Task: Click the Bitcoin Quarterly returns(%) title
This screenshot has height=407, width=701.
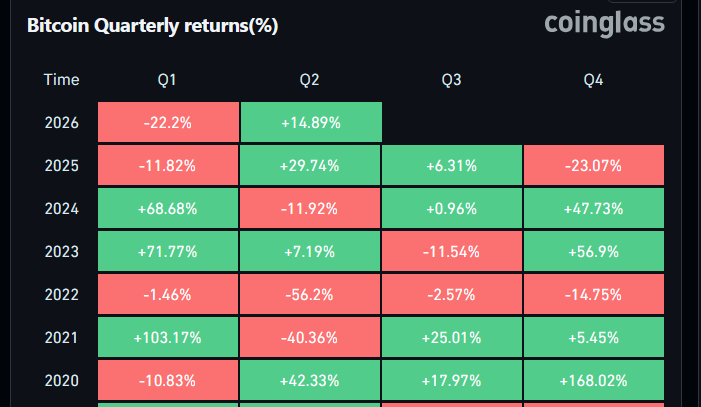Action: (x=152, y=25)
